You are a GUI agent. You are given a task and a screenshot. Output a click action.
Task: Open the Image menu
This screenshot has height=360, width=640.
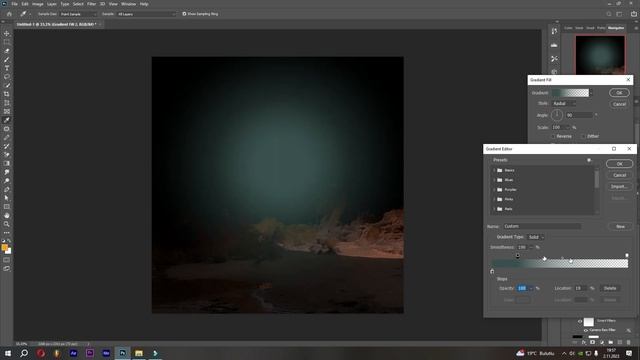coord(38,4)
